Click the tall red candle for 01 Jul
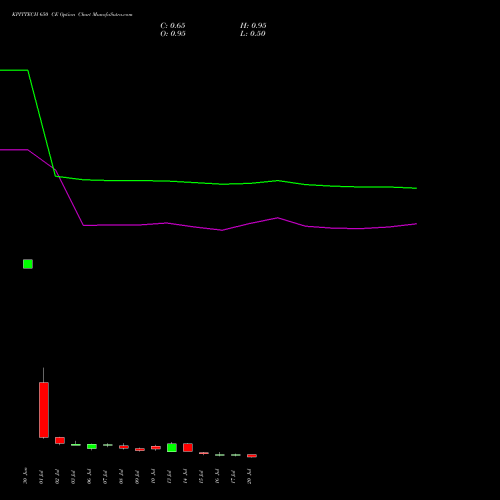Screen dimensions: 500x500 pos(44,410)
